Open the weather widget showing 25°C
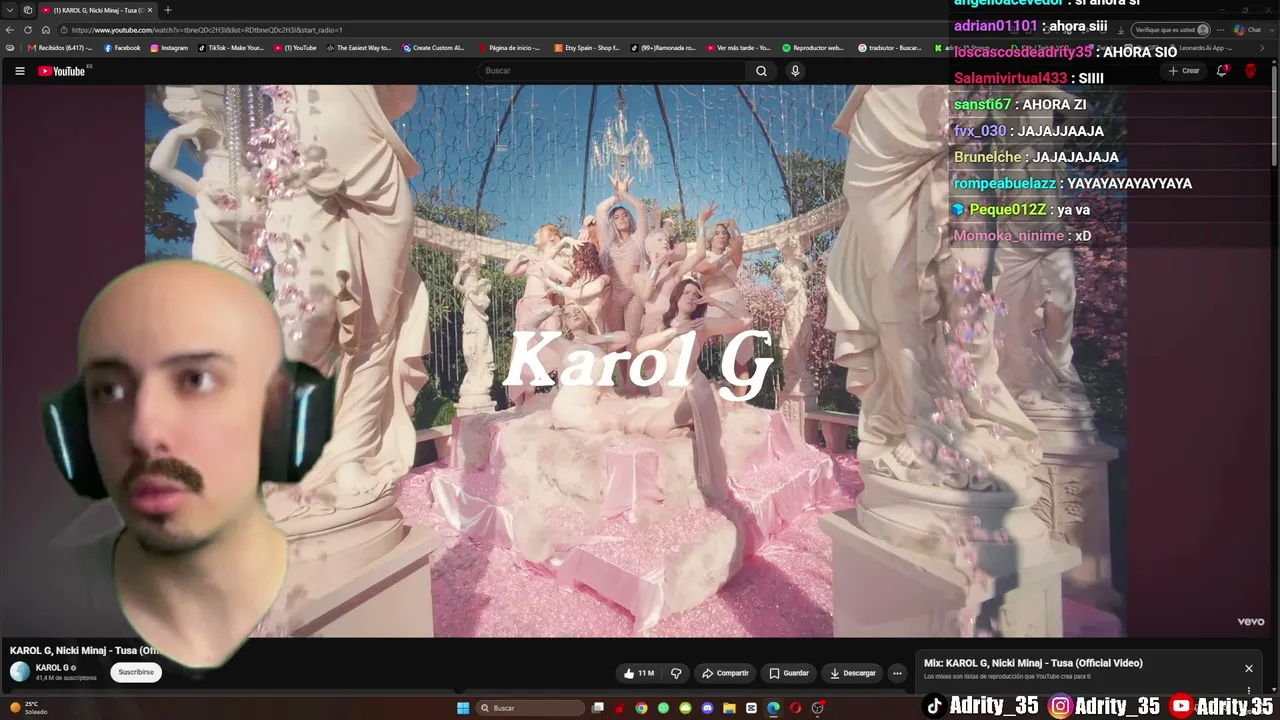The image size is (1280, 720). tap(28, 708)
